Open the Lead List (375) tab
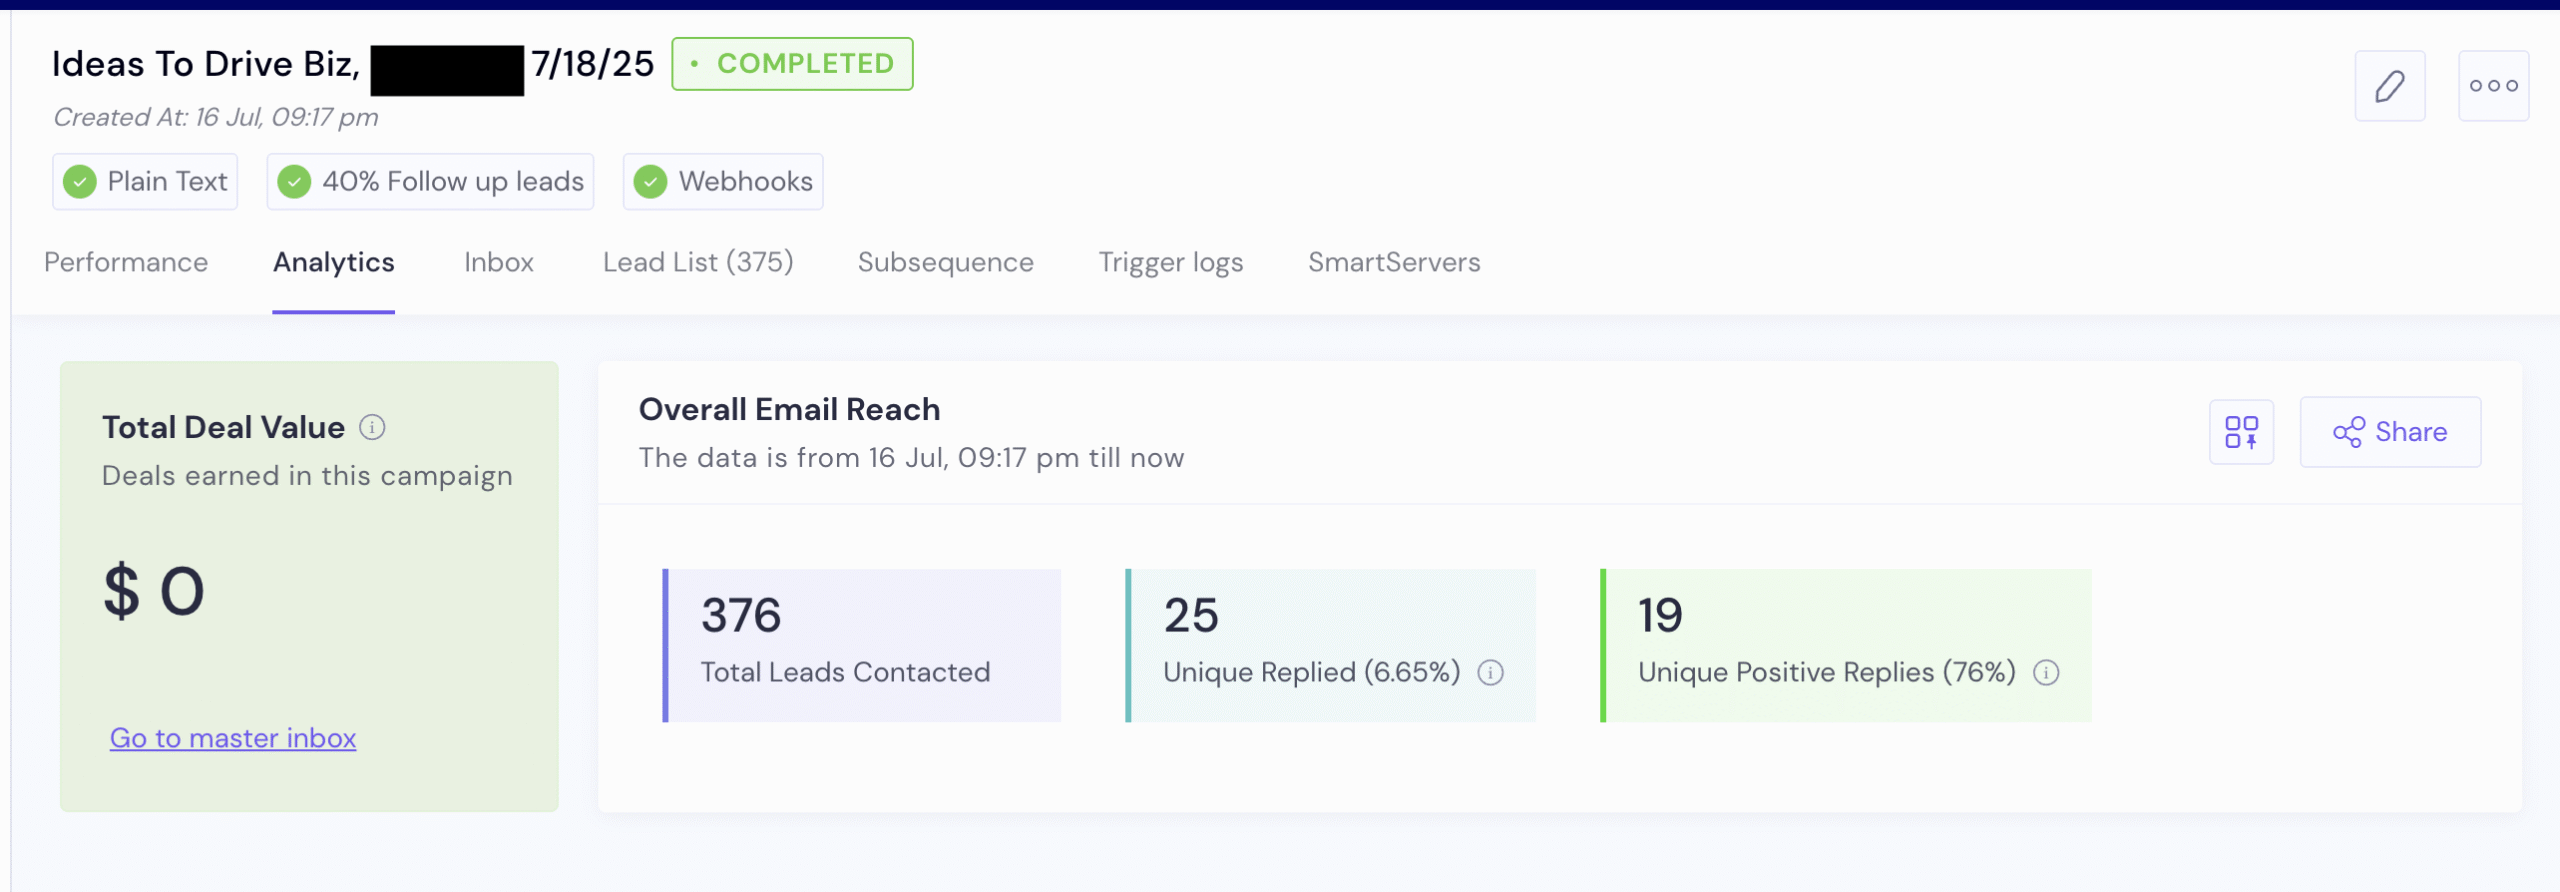 point(698,262)
